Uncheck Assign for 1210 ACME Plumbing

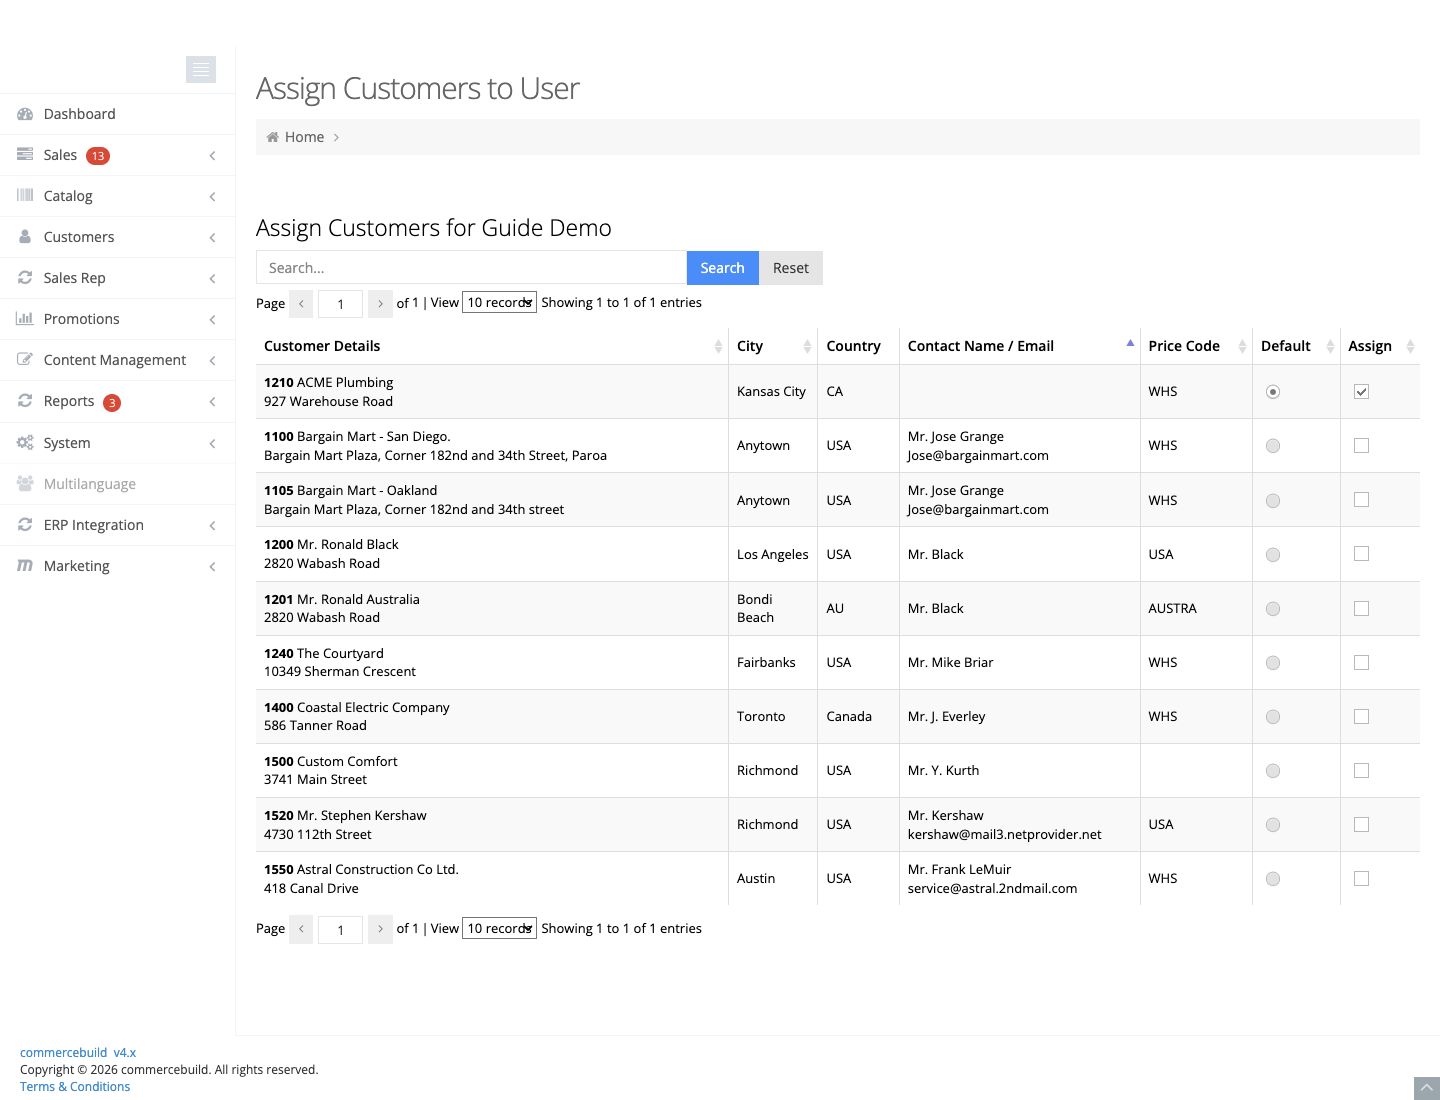(1361, 392)
